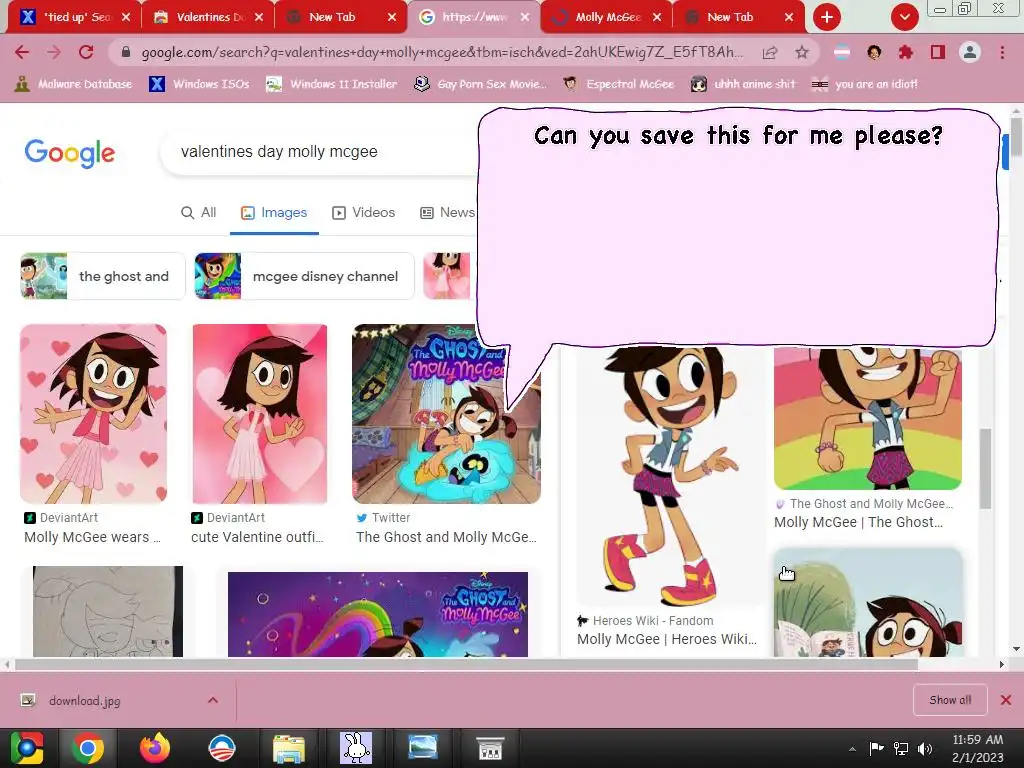1024x768 pixels.
Task: Switch to the last New Tab
Action: (x=737, y=17)
